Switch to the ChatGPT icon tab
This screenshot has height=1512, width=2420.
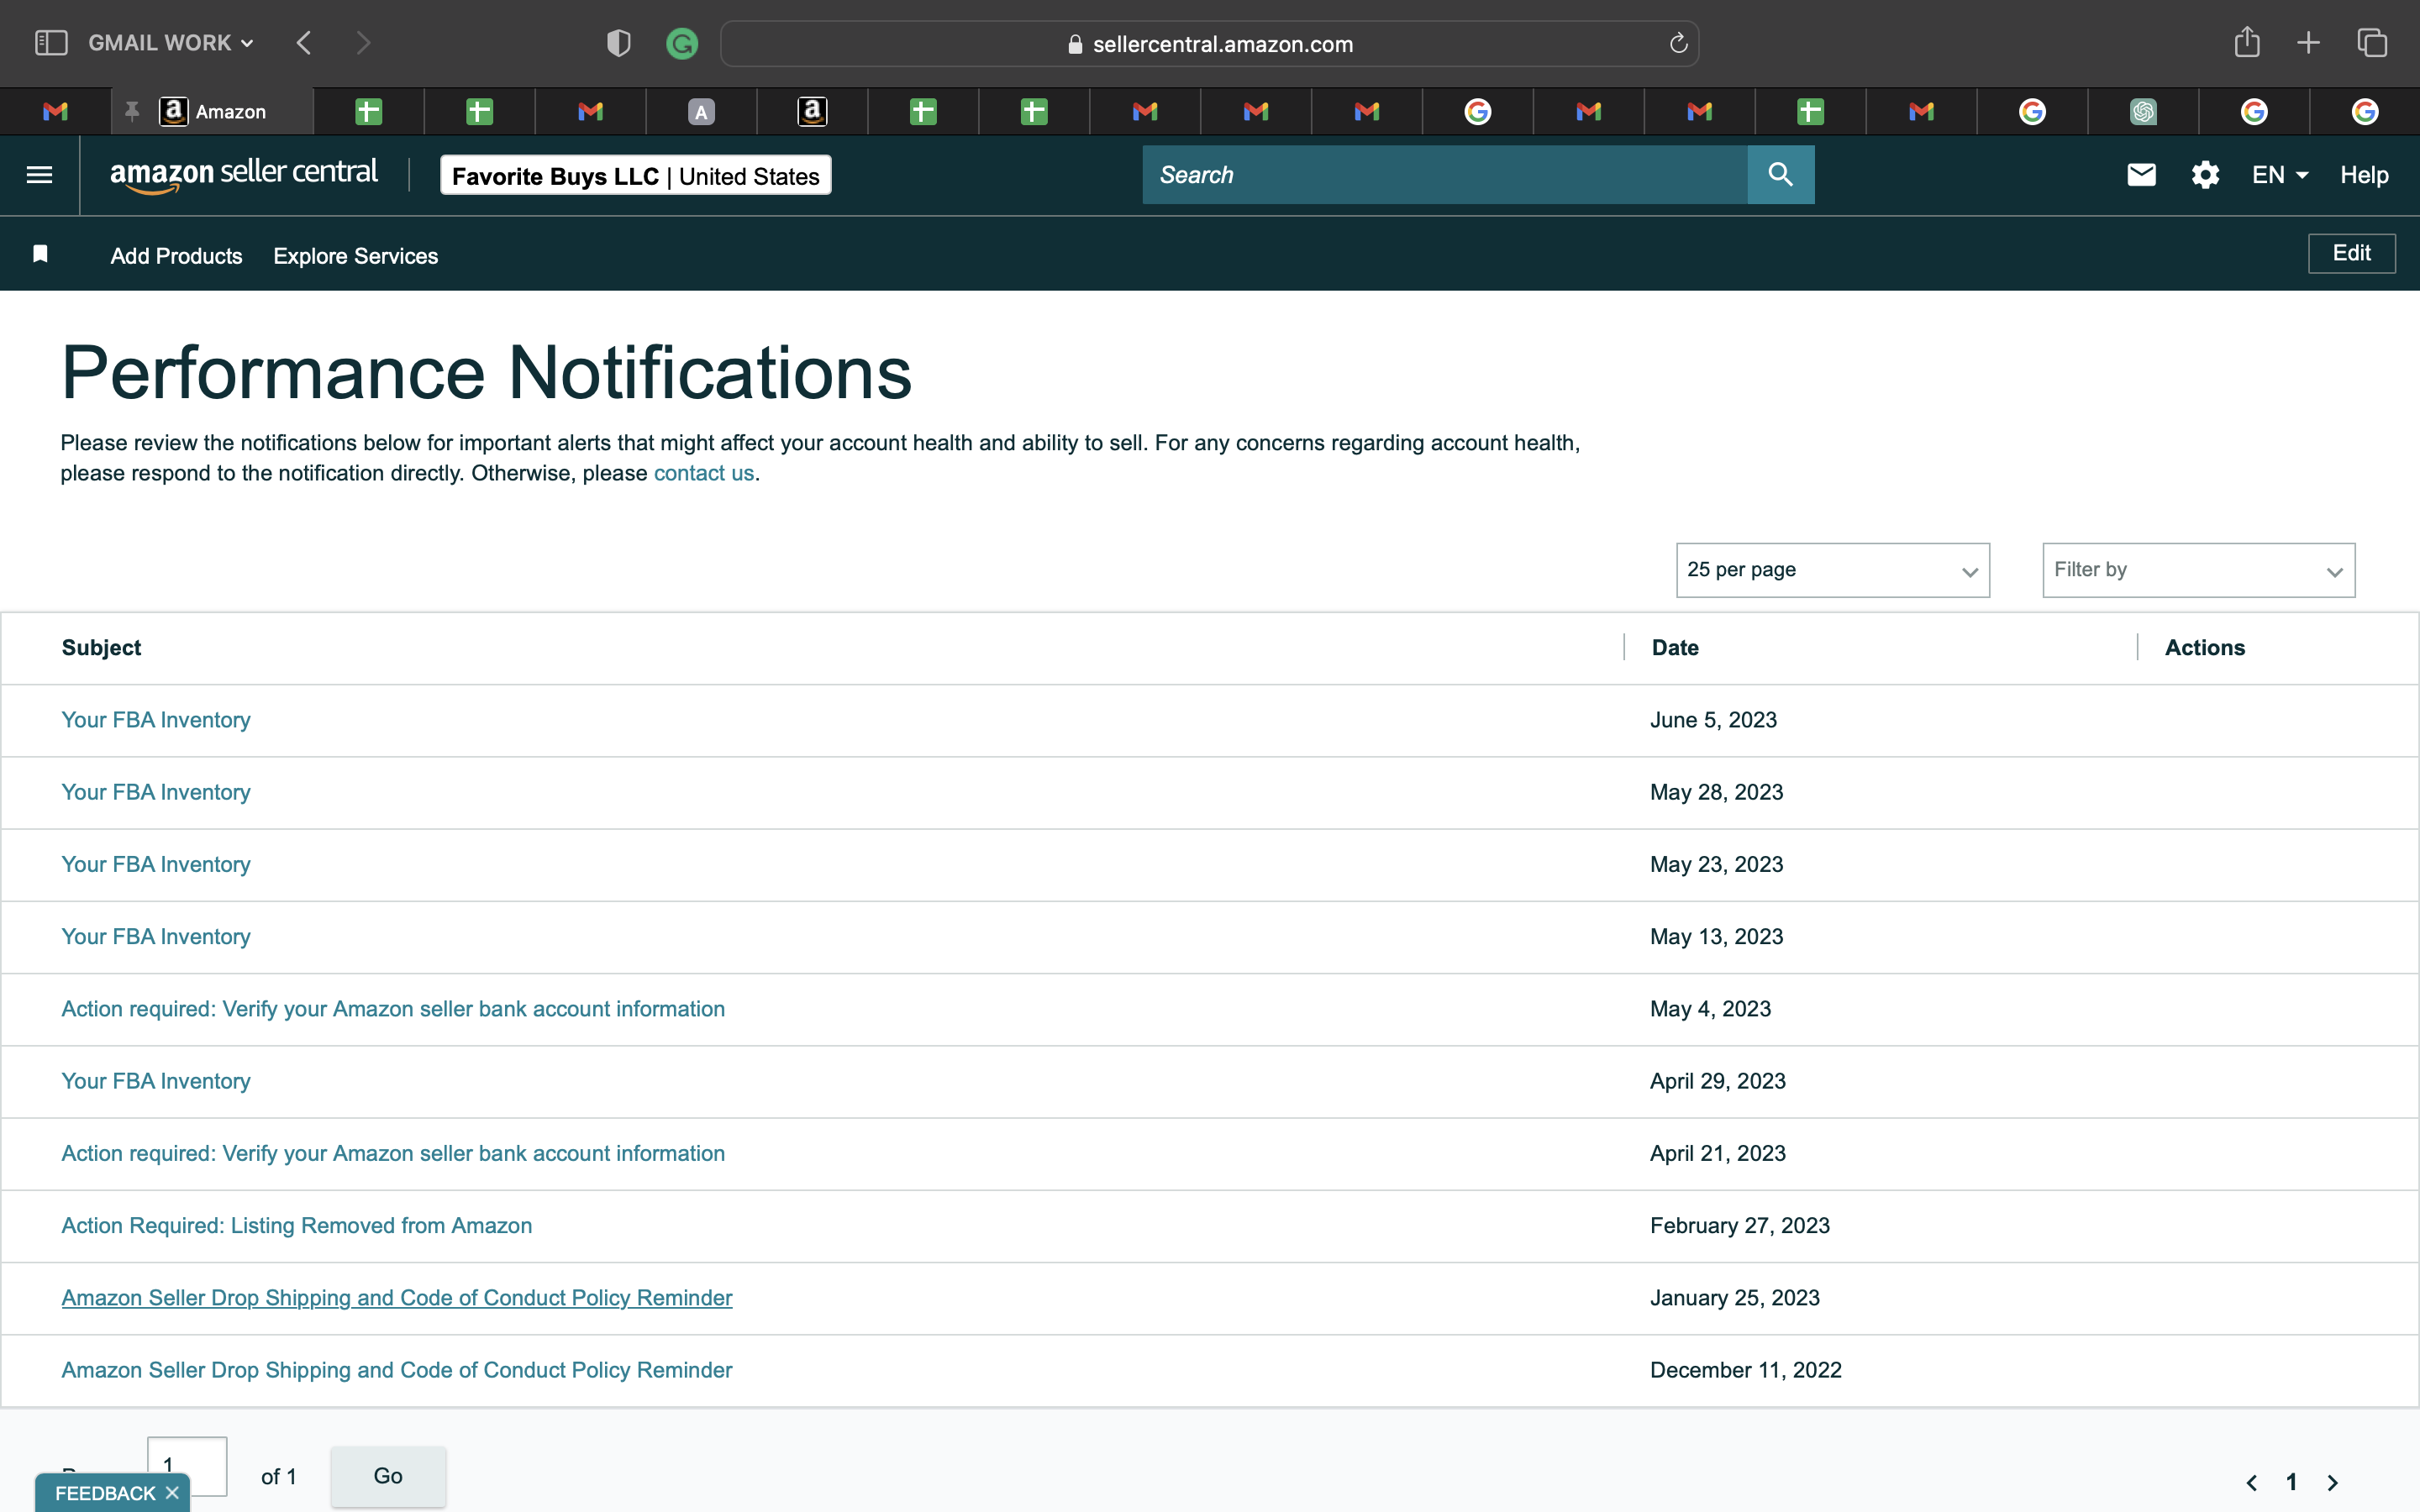point(2143,112)
